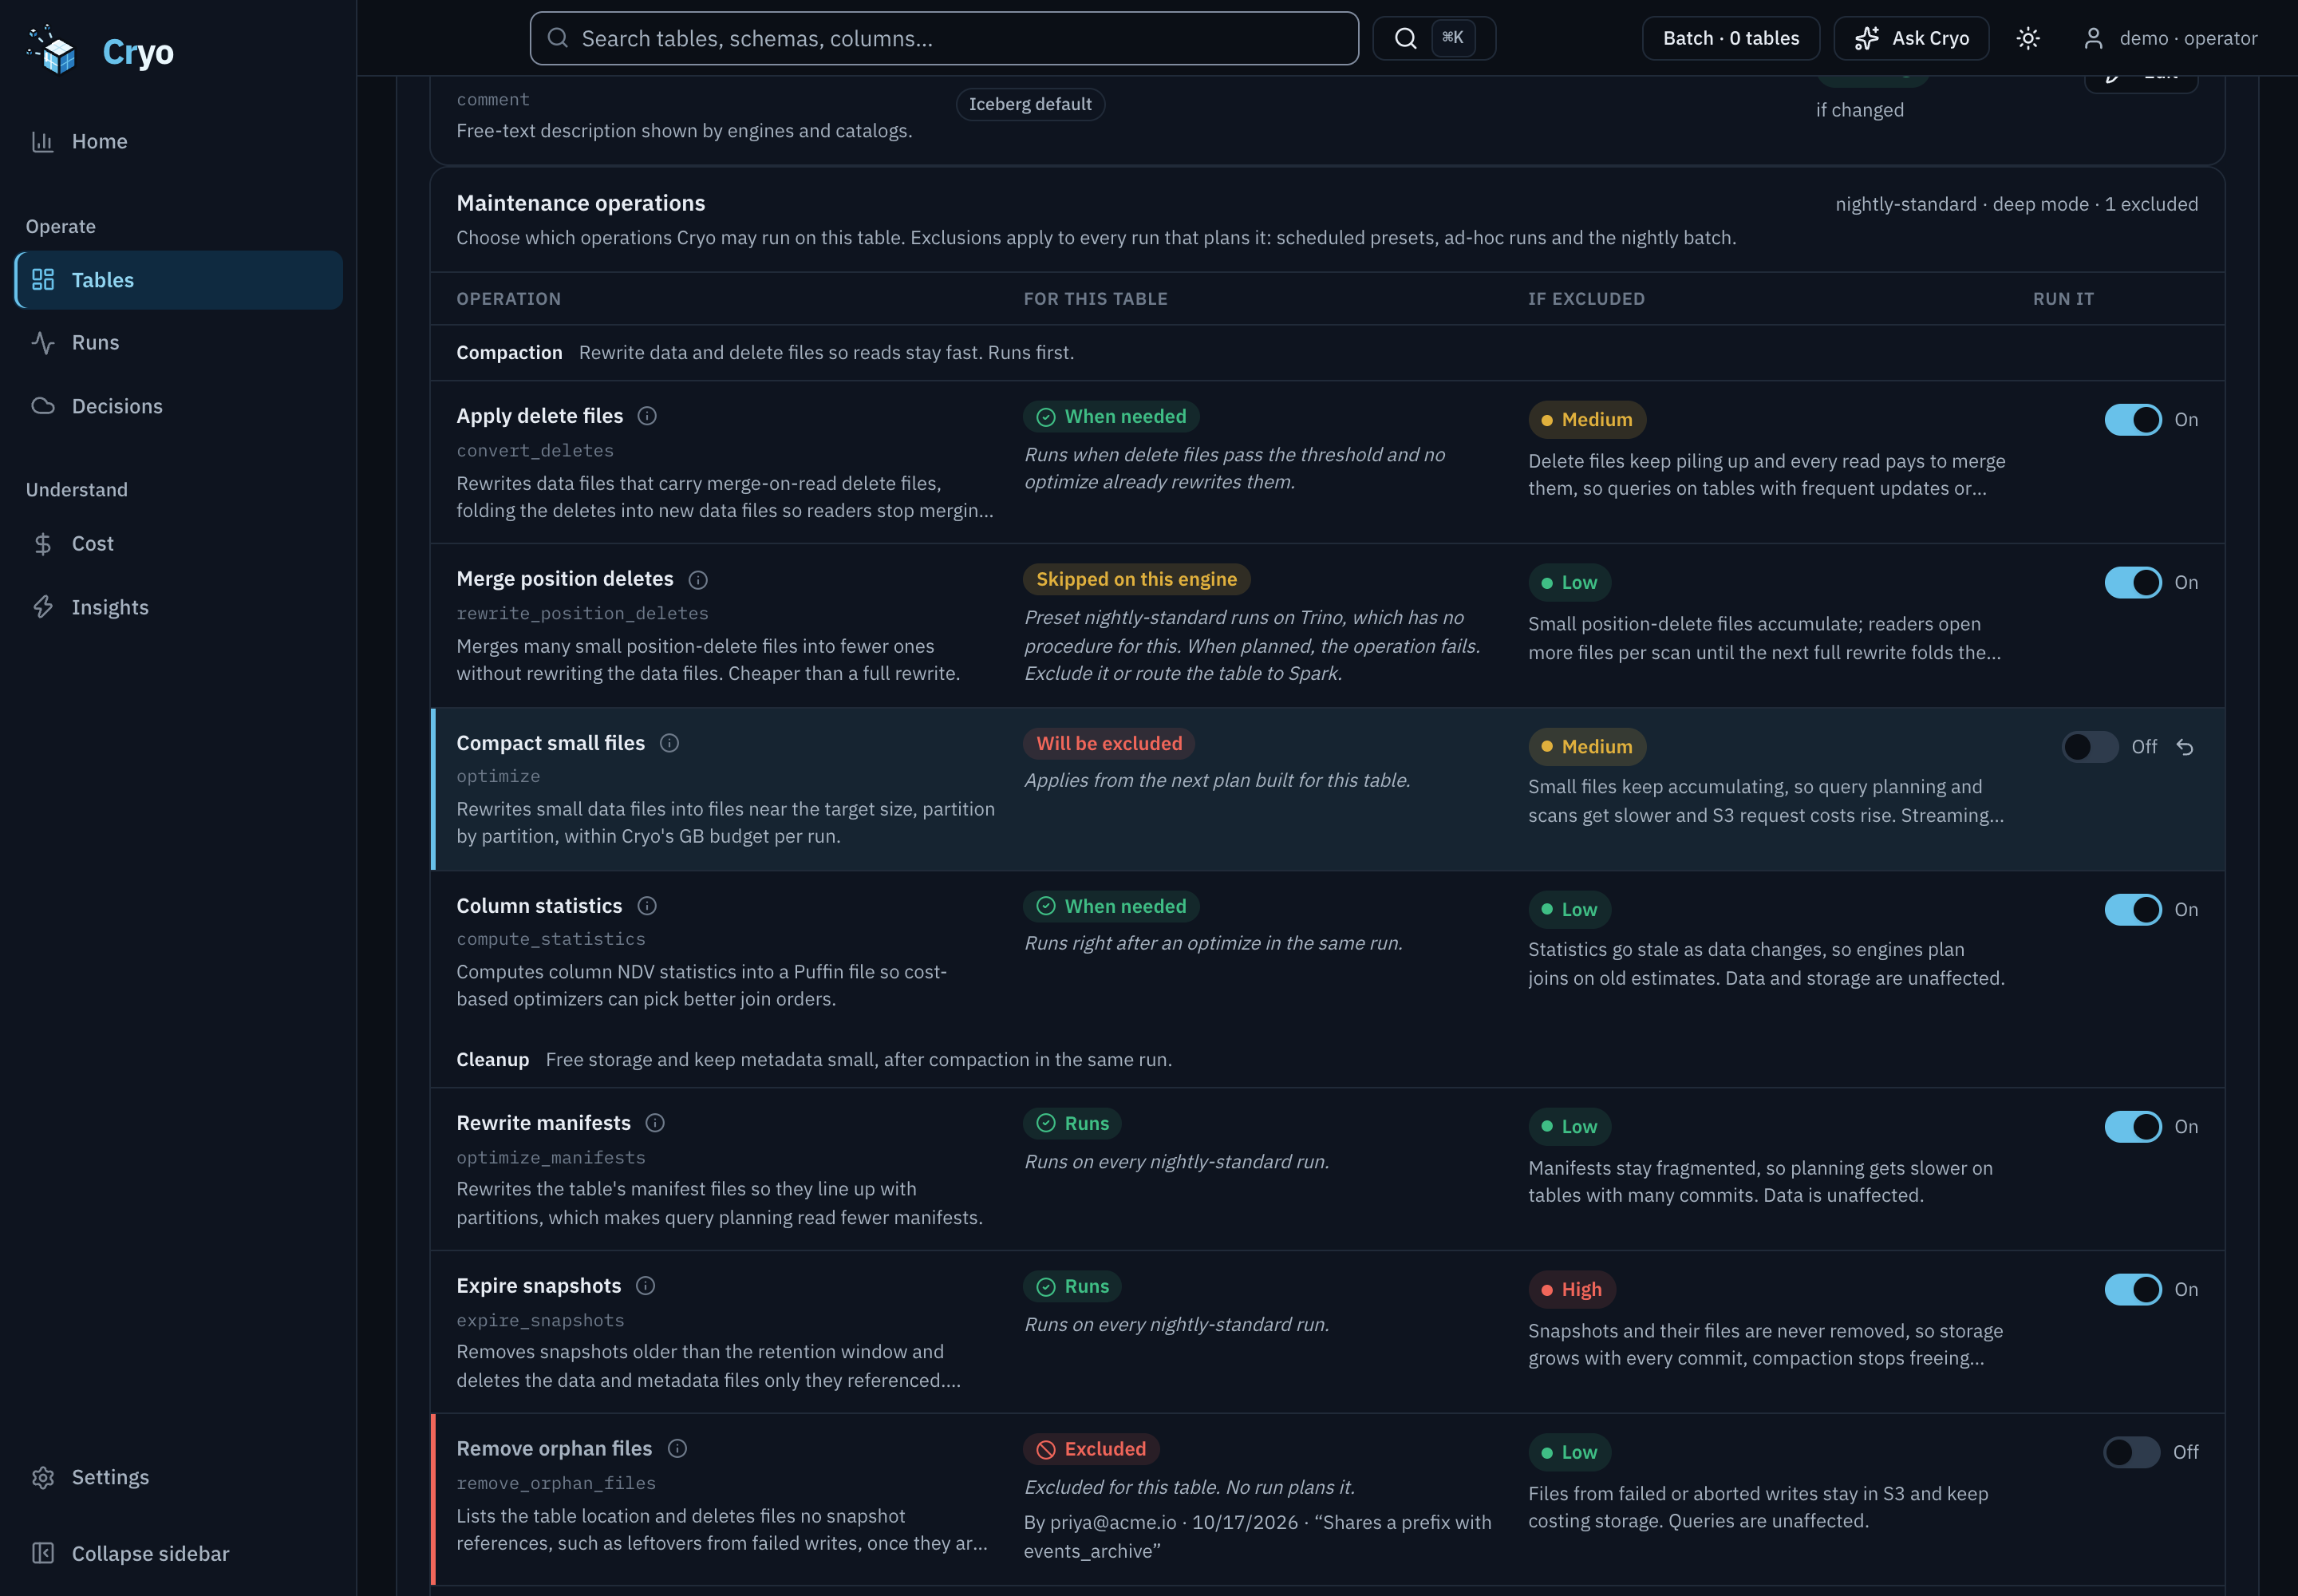Screen dimensions: 2298x1596
Task: Click the search tables input field
Action: coord(944,38)
